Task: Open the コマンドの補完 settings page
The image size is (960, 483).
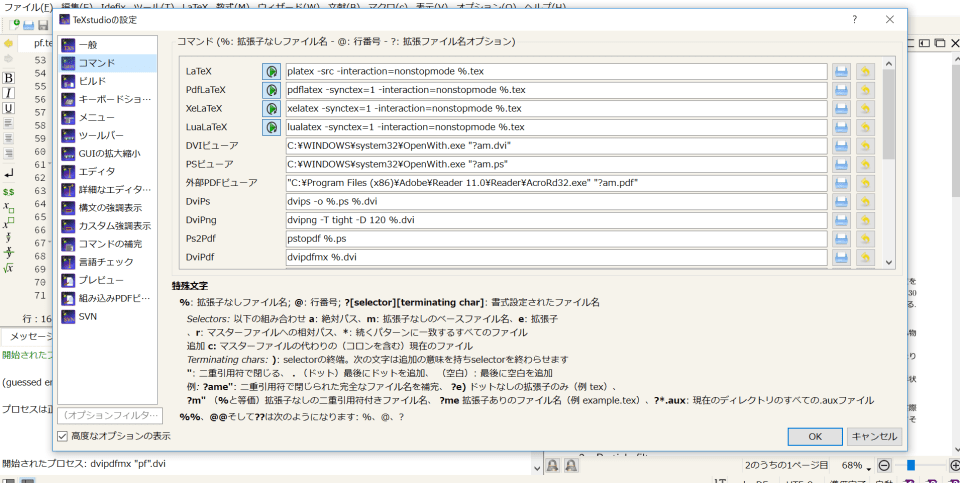Action: 108,244
